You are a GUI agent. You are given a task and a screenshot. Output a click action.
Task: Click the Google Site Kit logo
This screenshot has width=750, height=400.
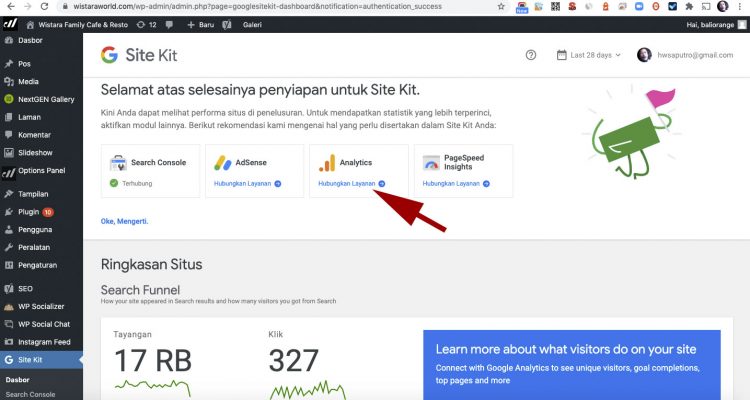(139, 55)
